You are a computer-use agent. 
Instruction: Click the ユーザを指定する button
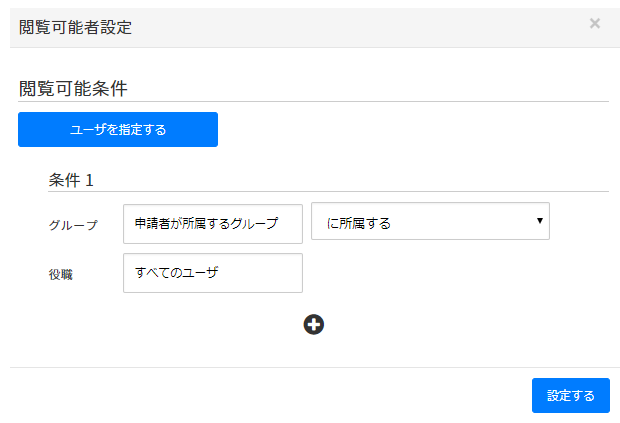tap(118, 129)
